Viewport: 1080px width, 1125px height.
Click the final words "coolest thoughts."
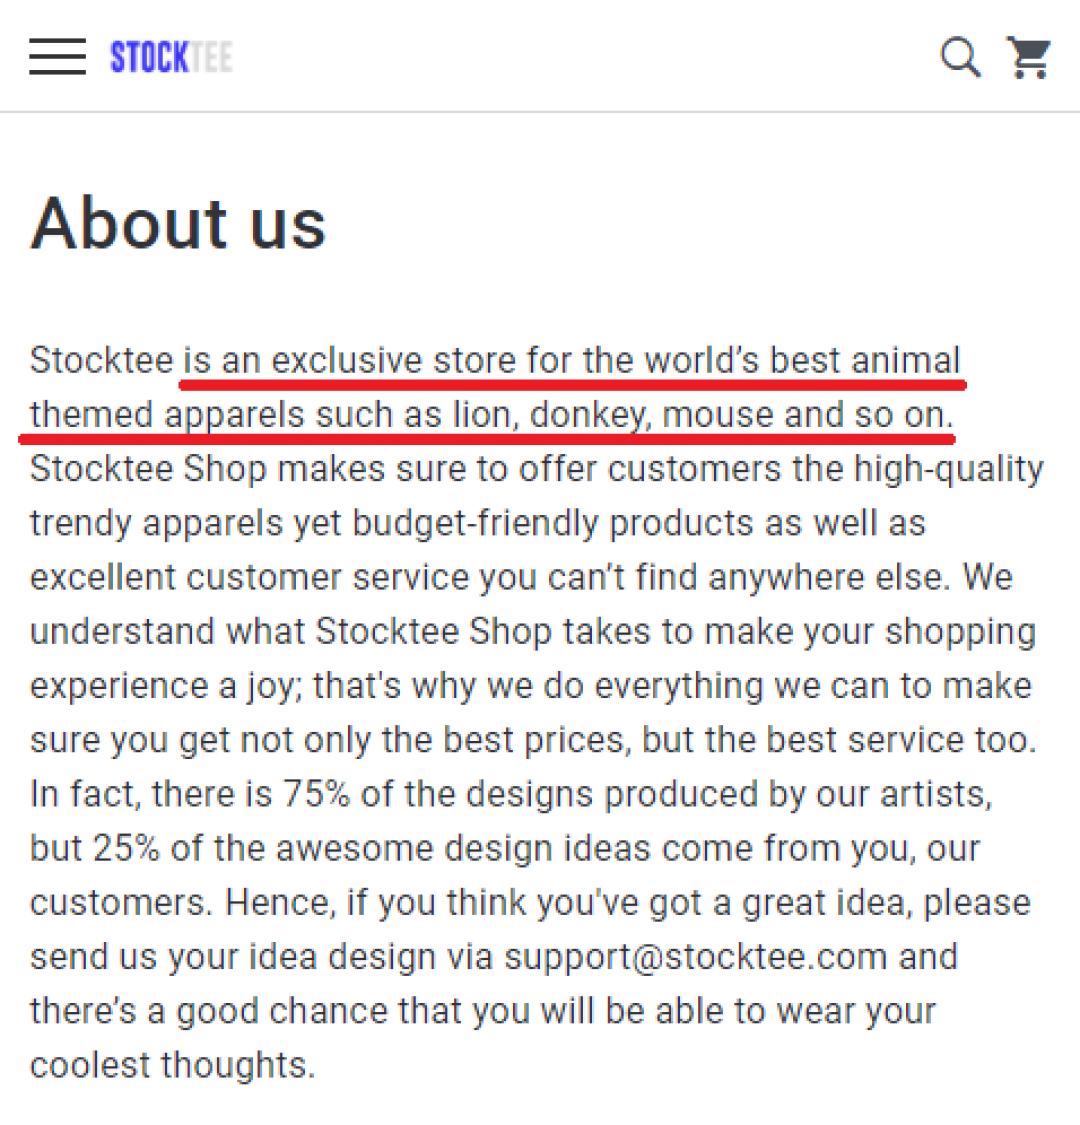[172, 1064]
